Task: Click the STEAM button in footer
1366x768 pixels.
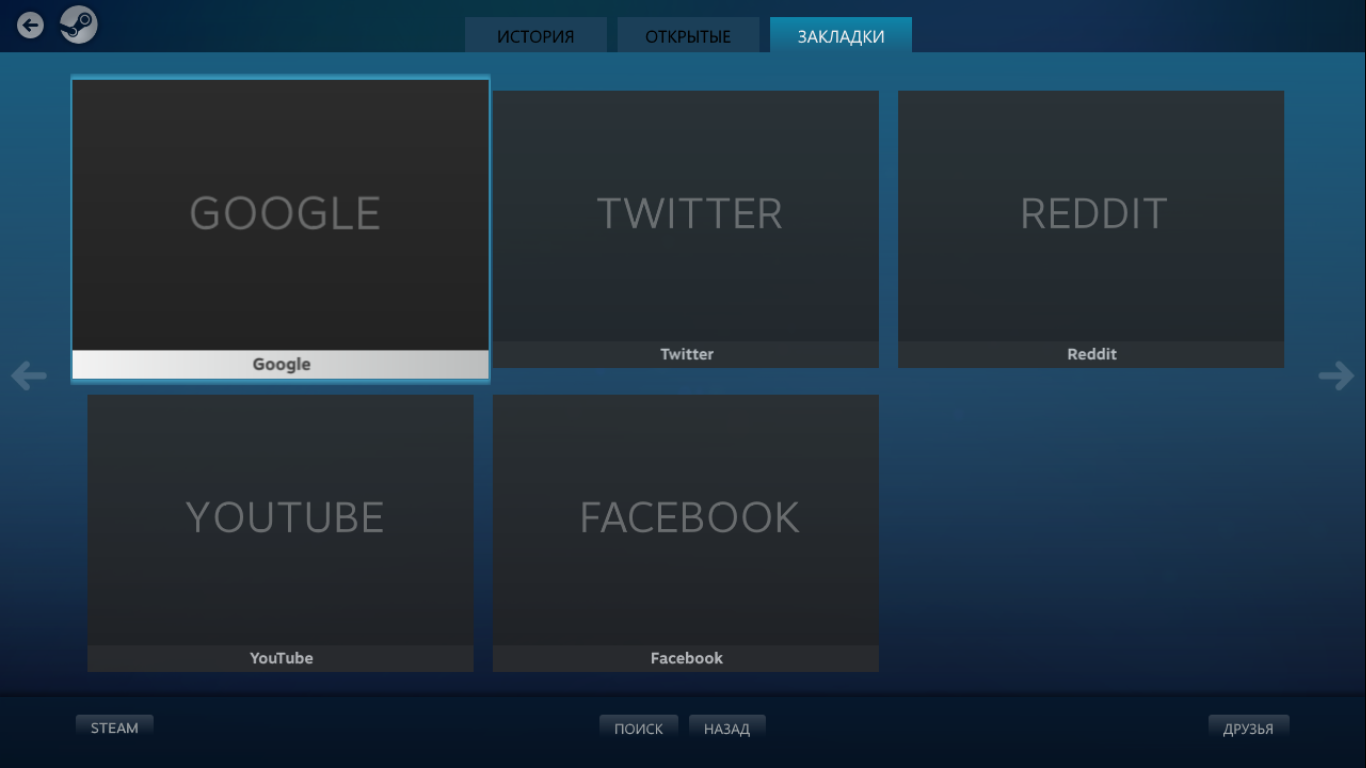Action: point(115,728)
